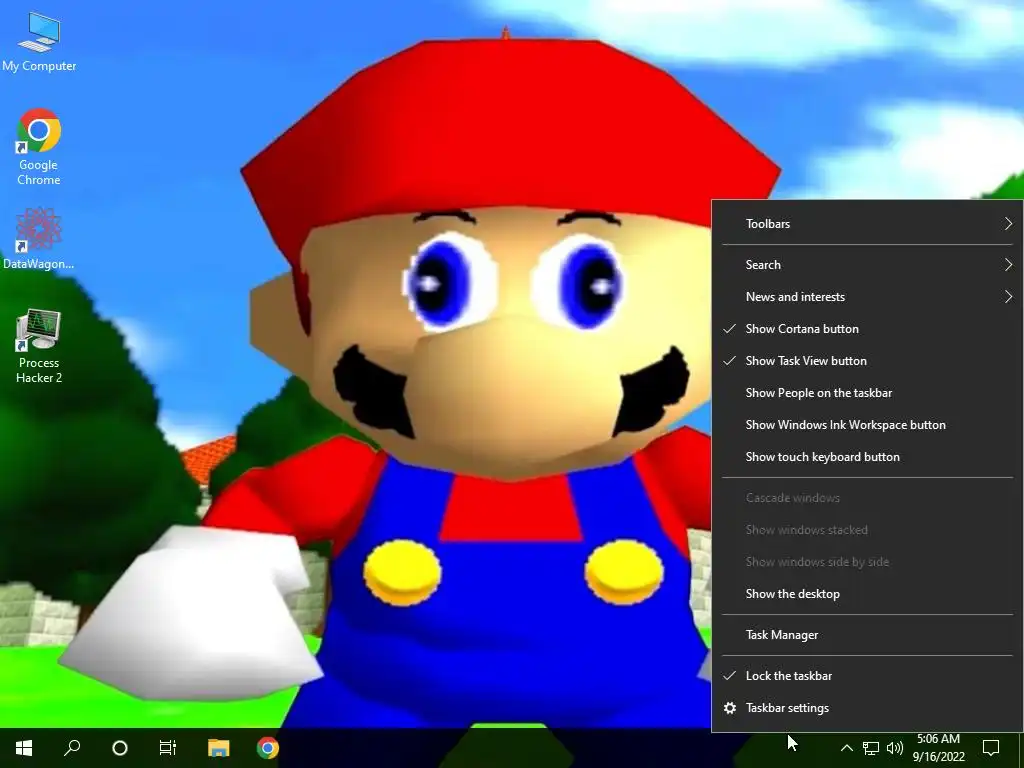This screenshot has width=1024, height=768.
Task: Click the taskbar Search magnifier icon
Action: point(72,748)
